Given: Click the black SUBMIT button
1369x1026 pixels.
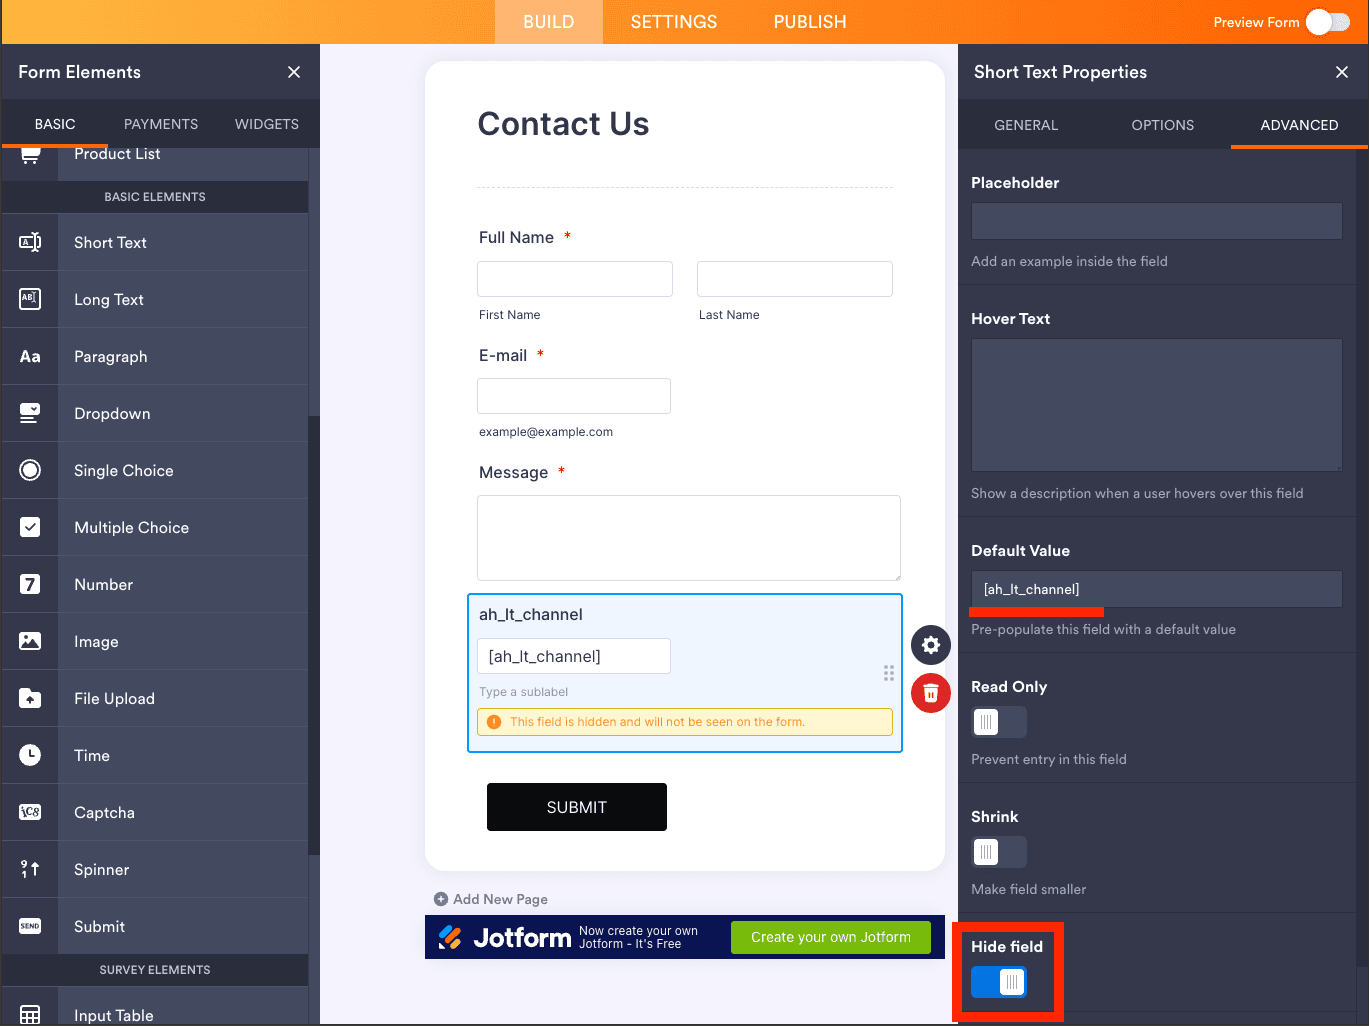Looking at the screenshot, I should pos(576,807).
